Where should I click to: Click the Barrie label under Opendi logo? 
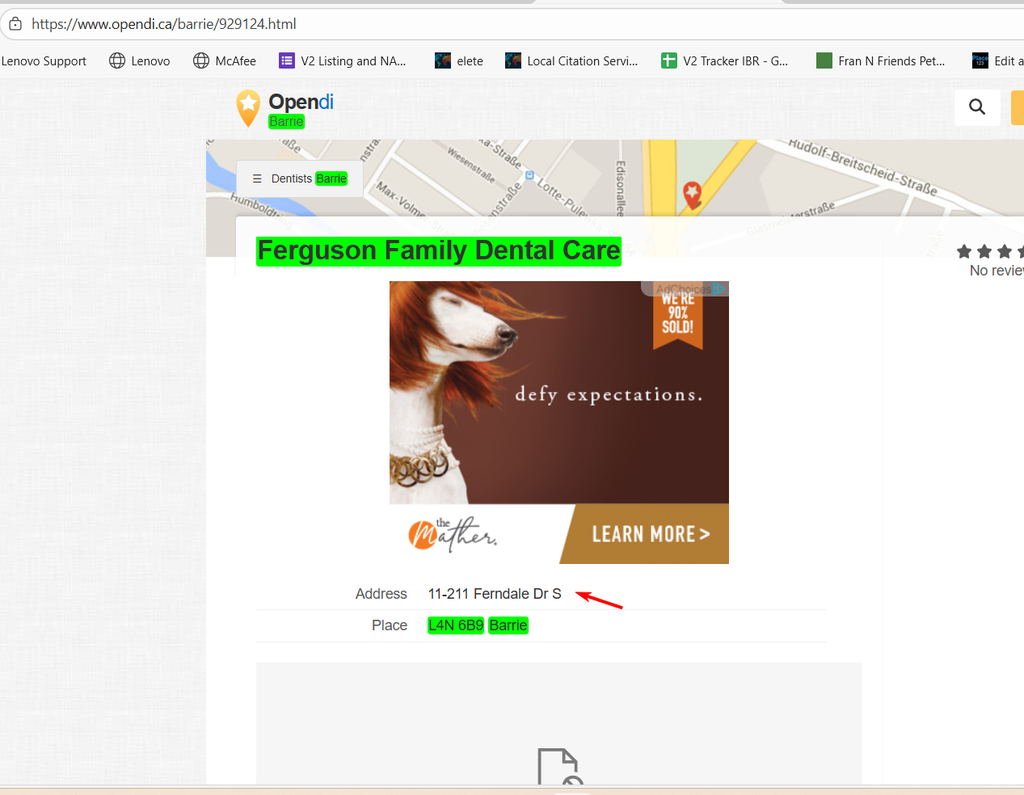point(286,122)
